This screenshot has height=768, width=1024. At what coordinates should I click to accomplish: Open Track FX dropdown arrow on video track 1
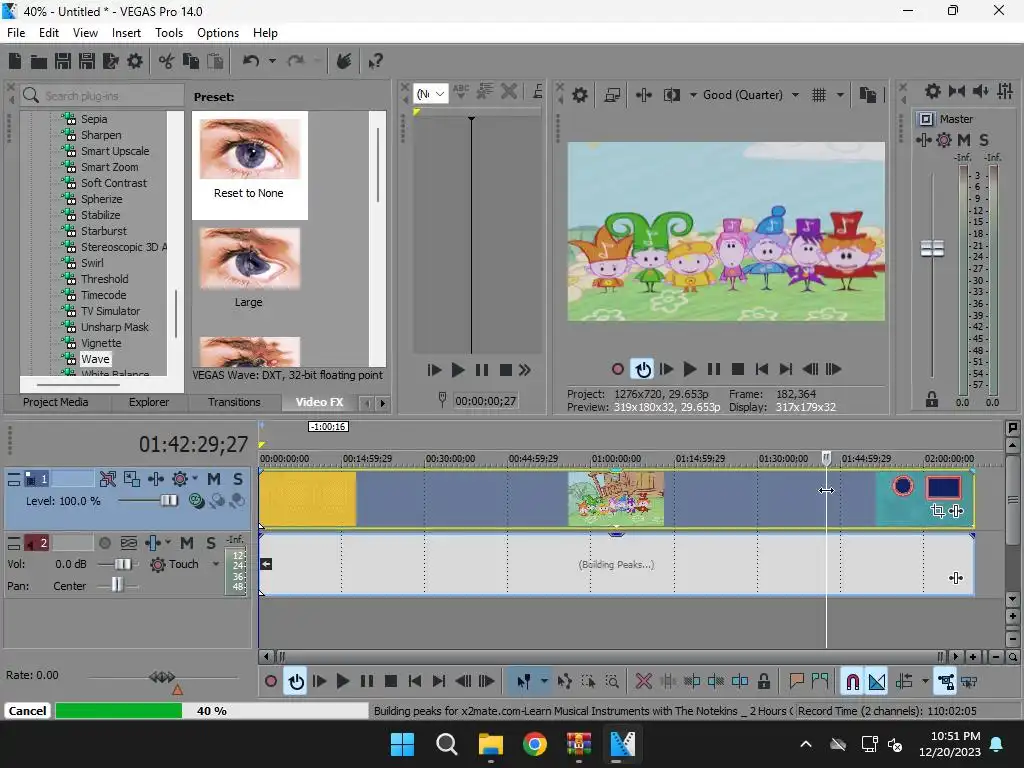(x=195, y=479)
